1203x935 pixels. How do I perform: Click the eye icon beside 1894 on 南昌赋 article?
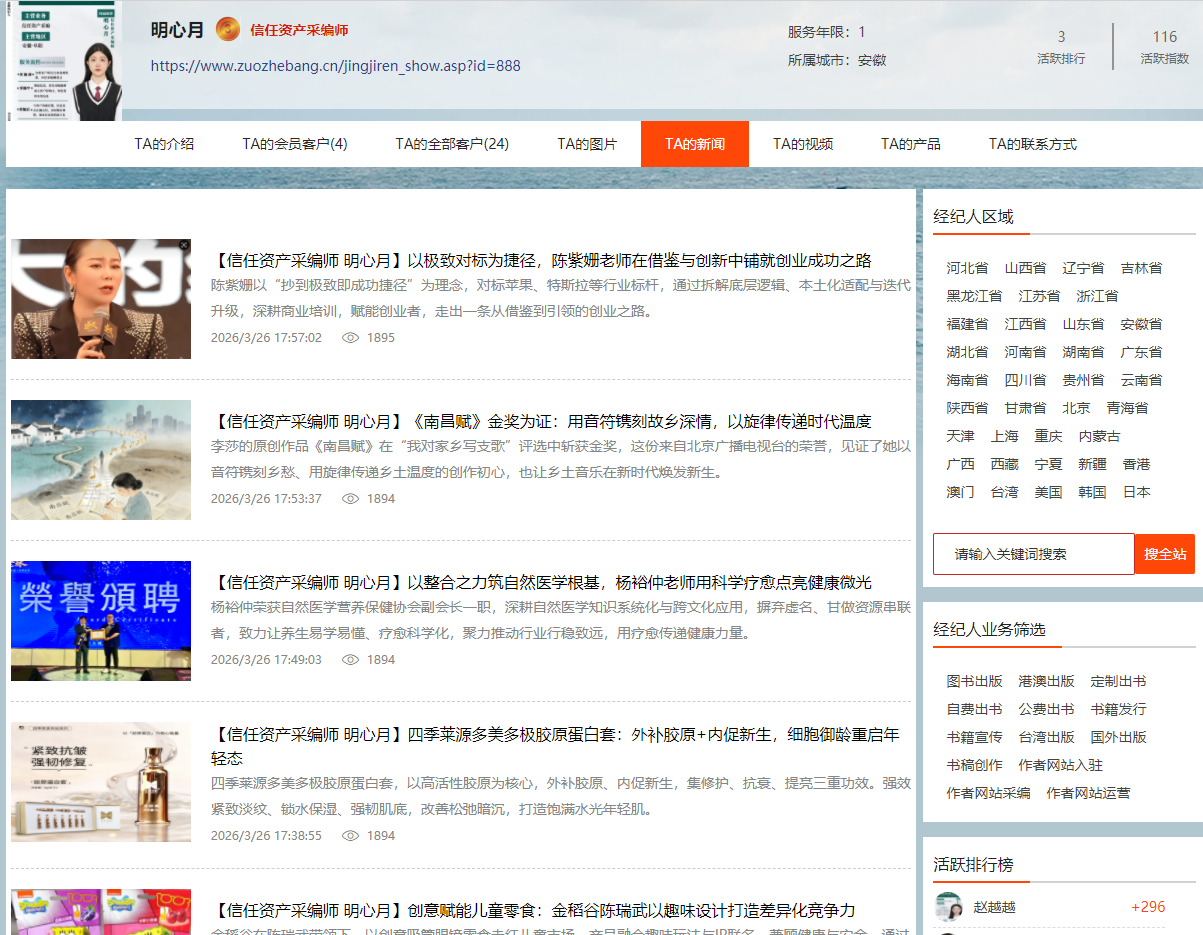click(x=350, y=499)
